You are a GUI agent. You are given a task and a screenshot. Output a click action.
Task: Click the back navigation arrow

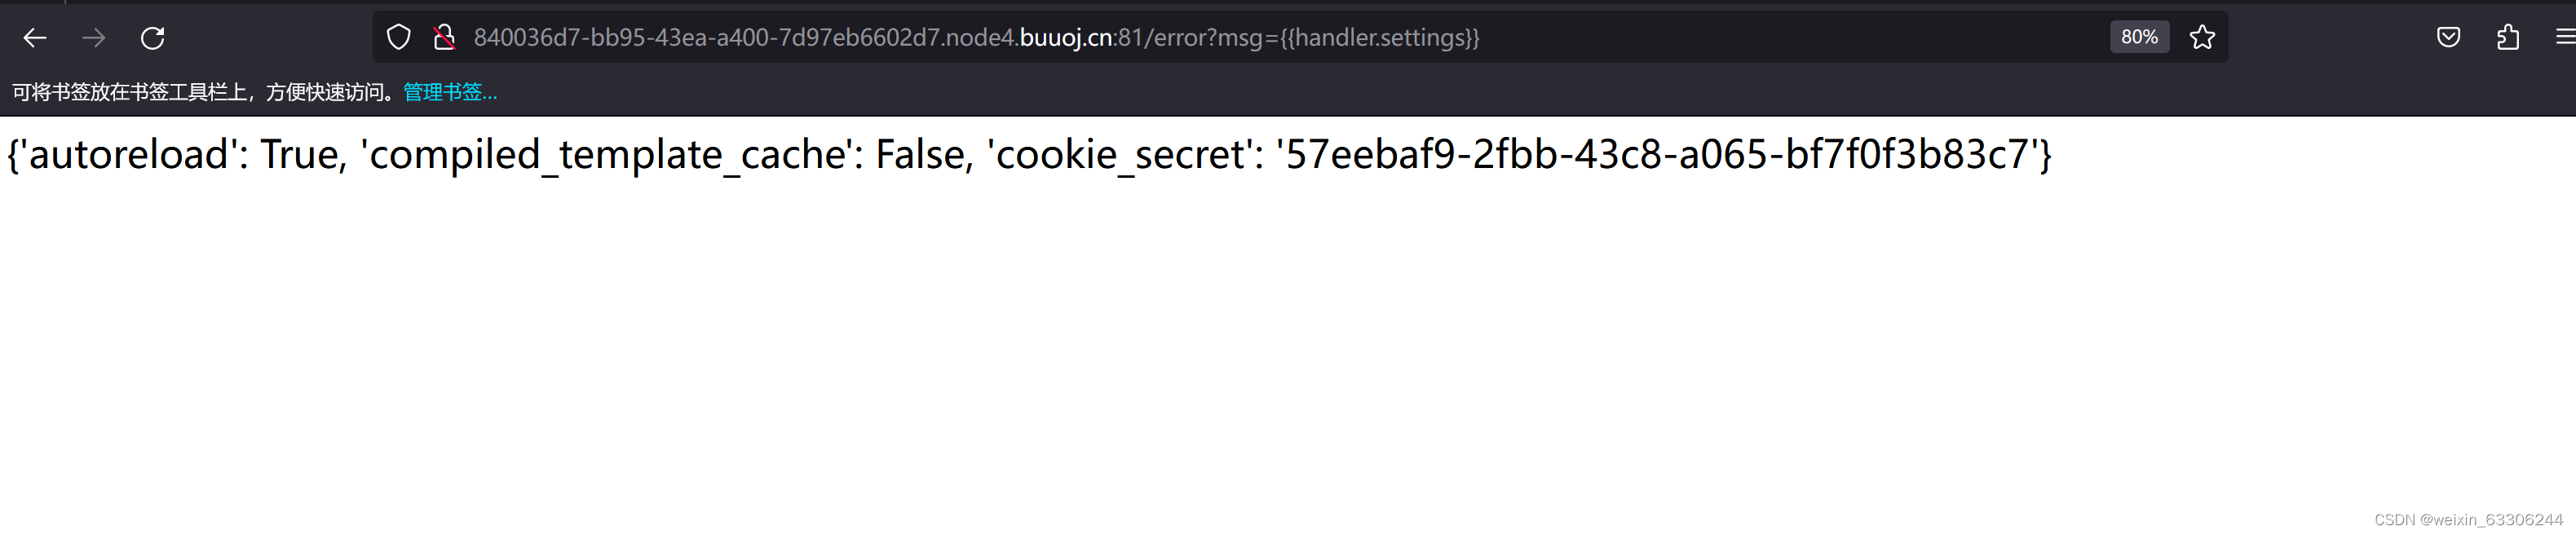[x=35, y=37]
